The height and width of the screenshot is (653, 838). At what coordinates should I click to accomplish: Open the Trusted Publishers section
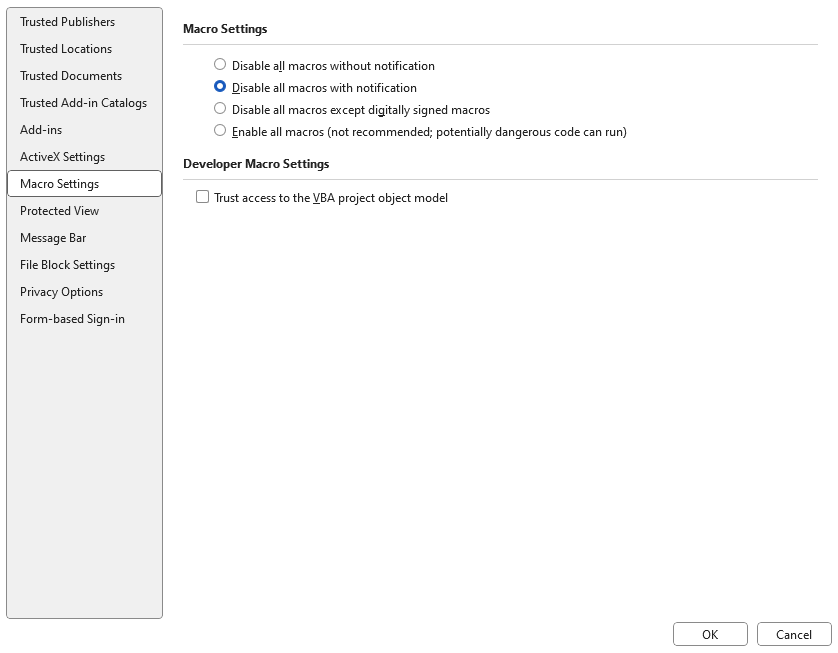(67, 22)
